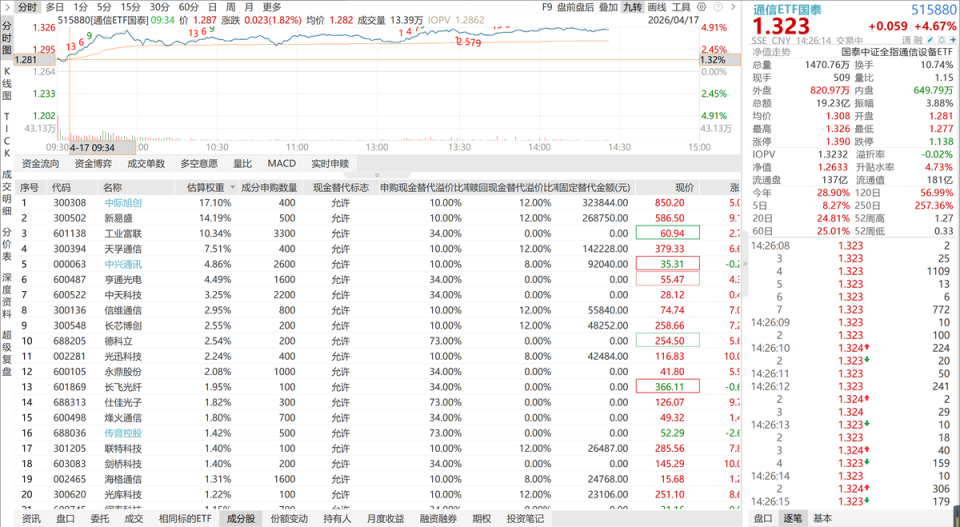Enable the 叠加 overlay option

coord(608,7)
